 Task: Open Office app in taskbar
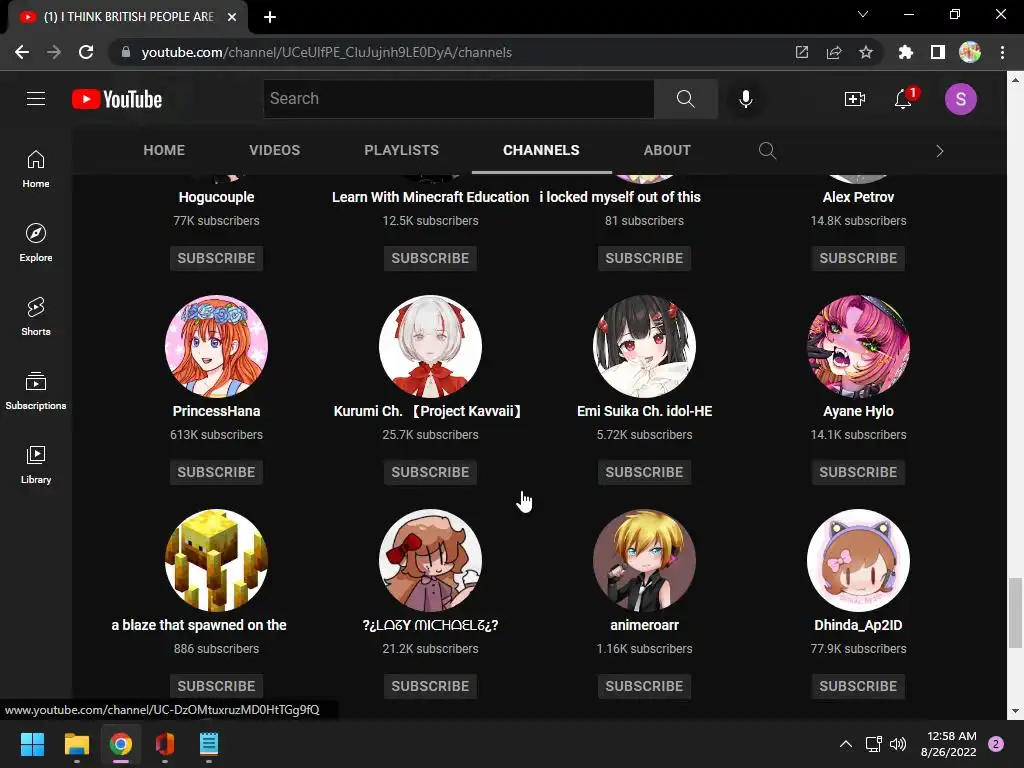click(x=165, y=744)
